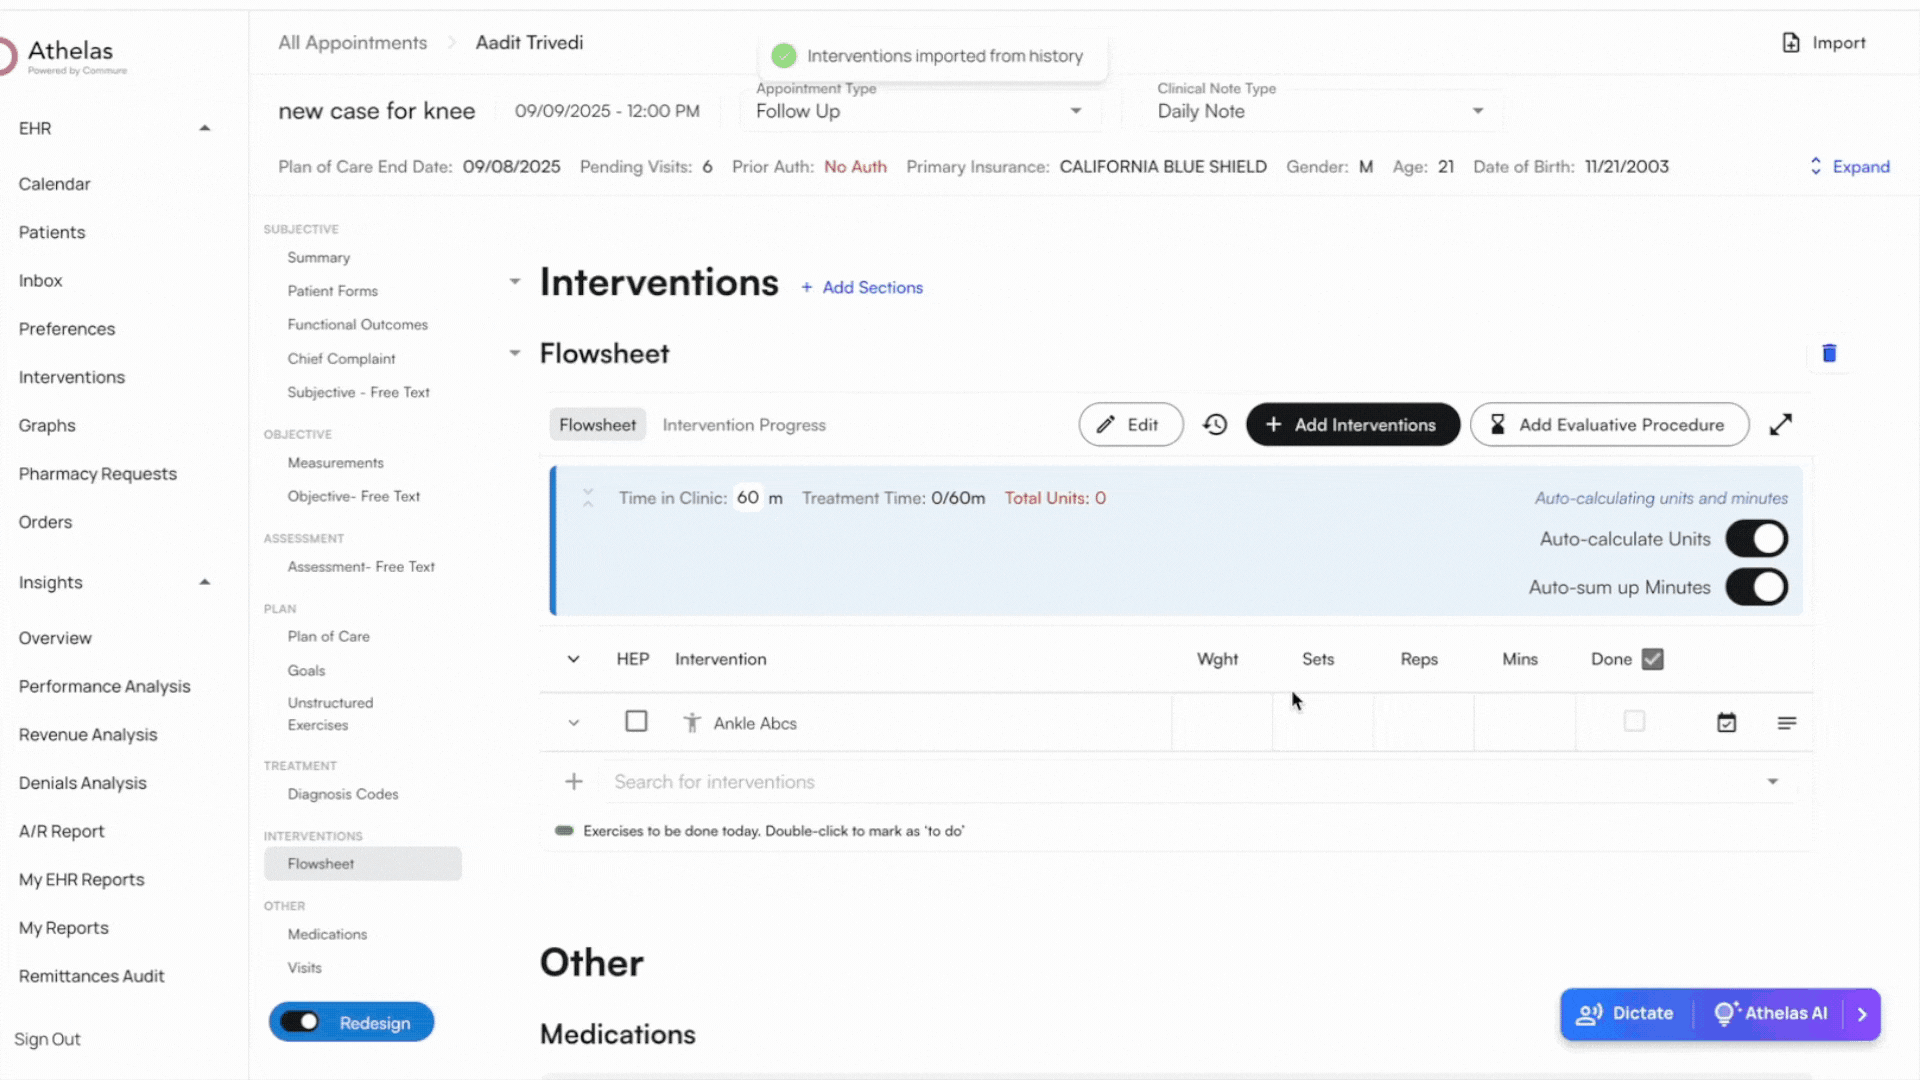The image size is (1920, 1080).
Task: Click the Add Interventions button
Action: click(1352, 425)
